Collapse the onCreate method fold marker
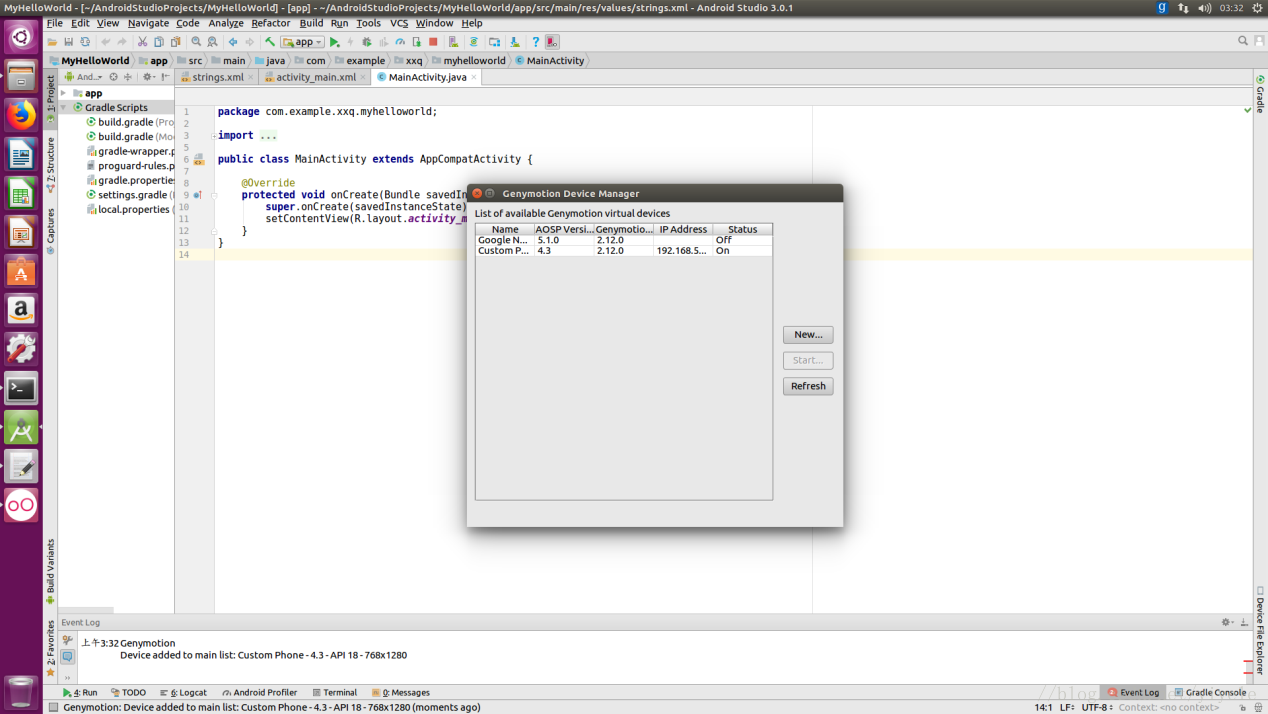Viewport: 1268px width, 714px height. point(214,195)
